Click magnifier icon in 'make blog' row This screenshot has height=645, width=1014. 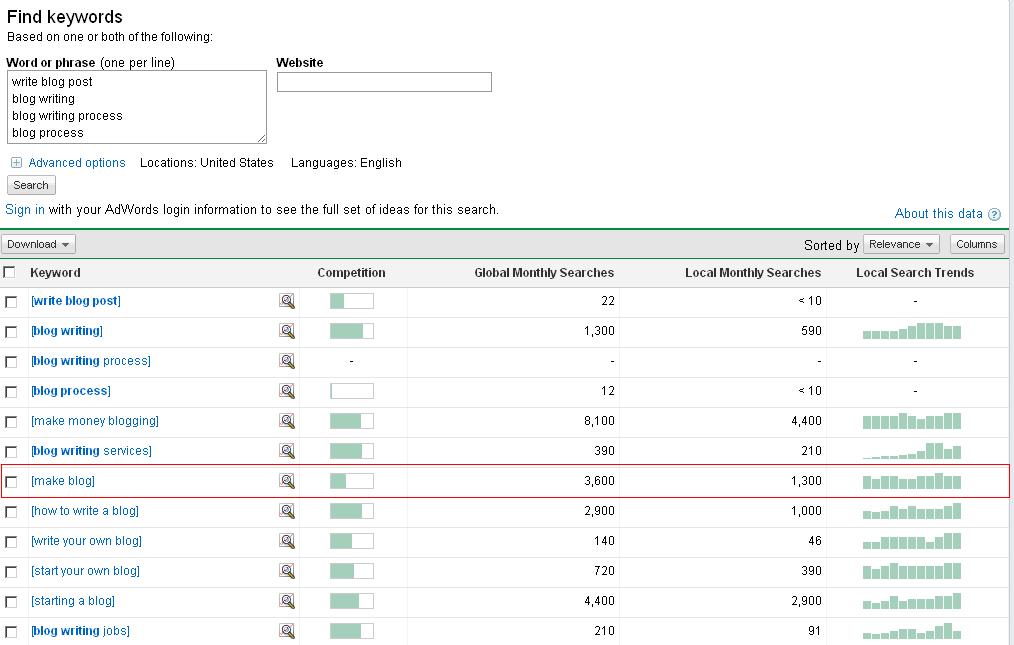tap(287, 481)
